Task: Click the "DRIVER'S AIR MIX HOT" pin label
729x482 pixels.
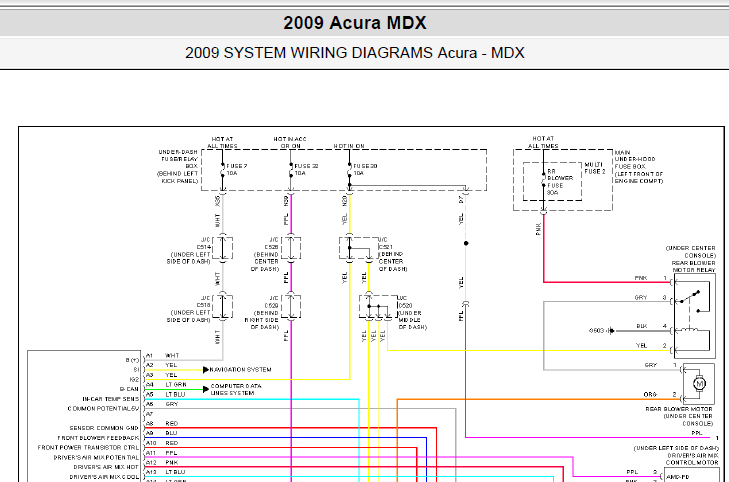Action: tap(106, 467)
